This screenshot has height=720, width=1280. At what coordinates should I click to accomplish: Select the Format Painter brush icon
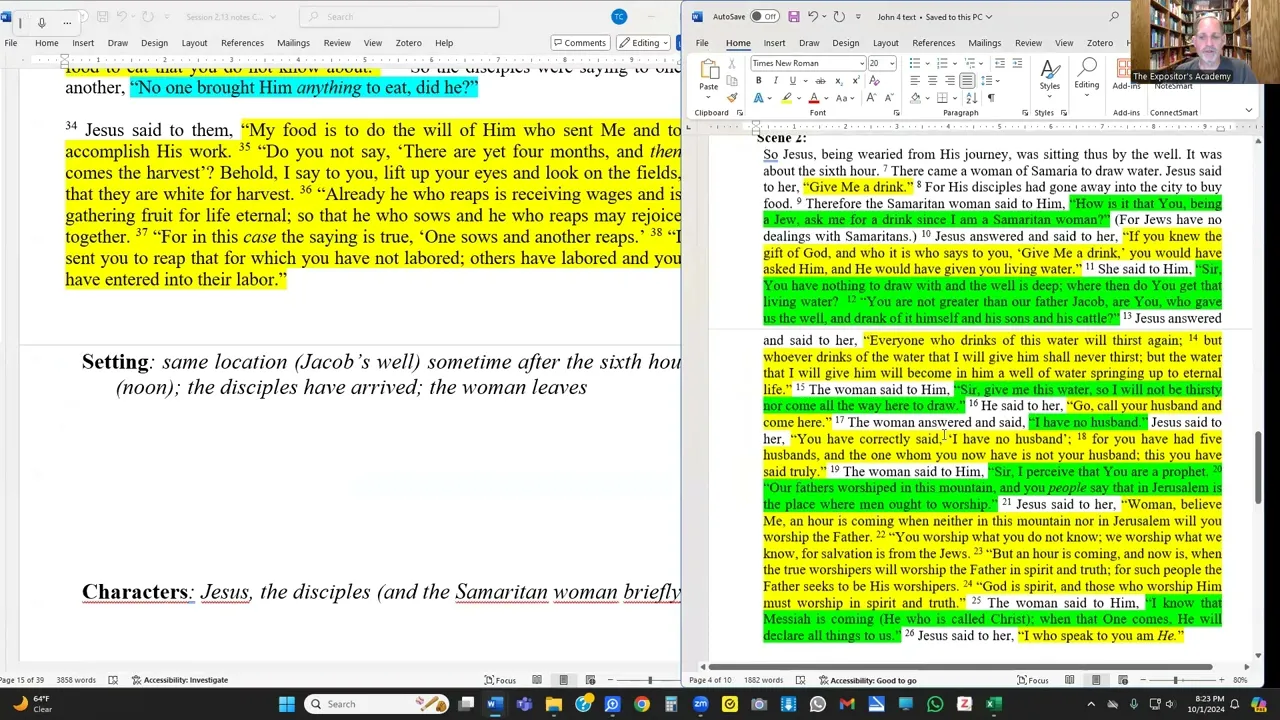click(732, 98)
